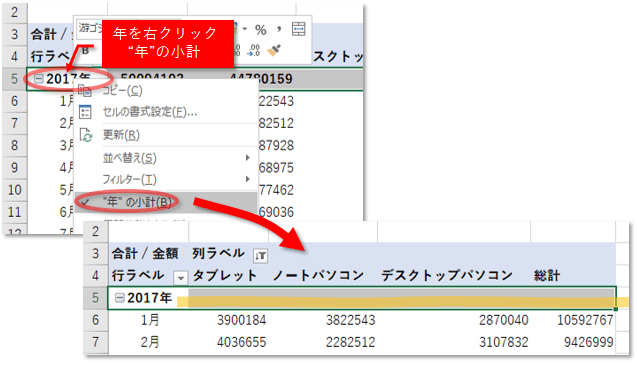Click row header 7 in lower table

point(95,342)
